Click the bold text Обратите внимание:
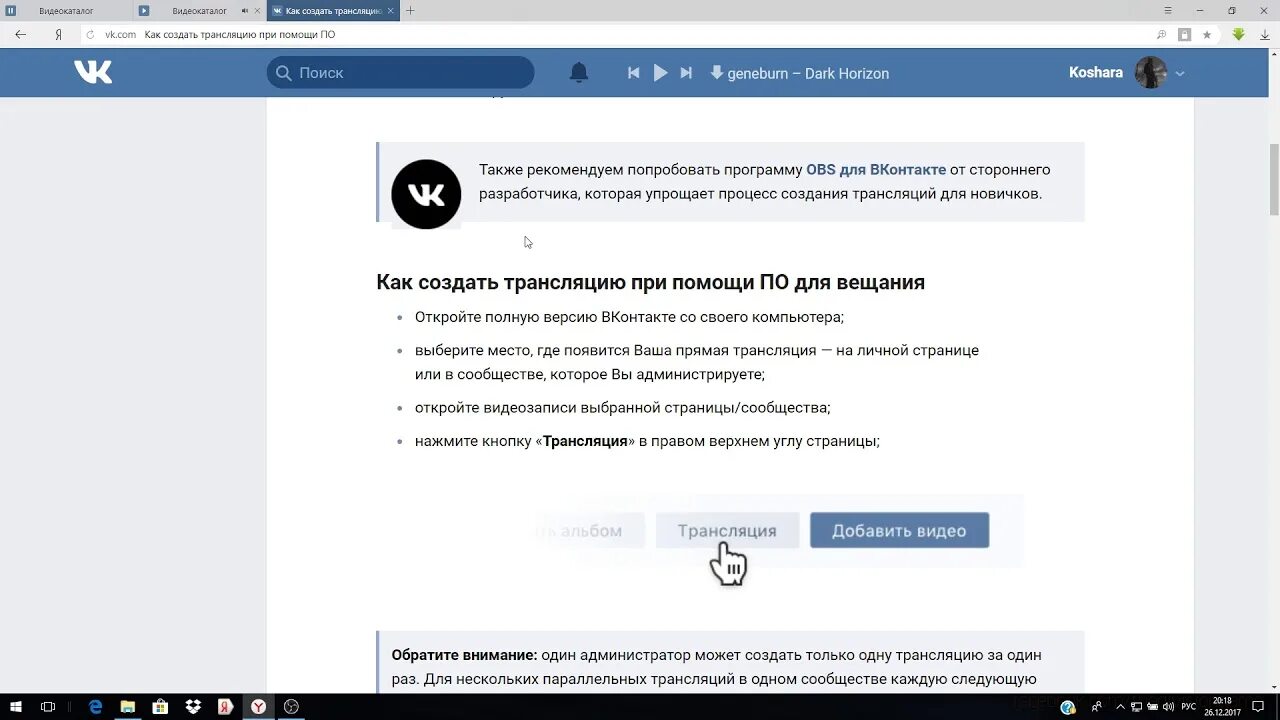 coord(464,655)
